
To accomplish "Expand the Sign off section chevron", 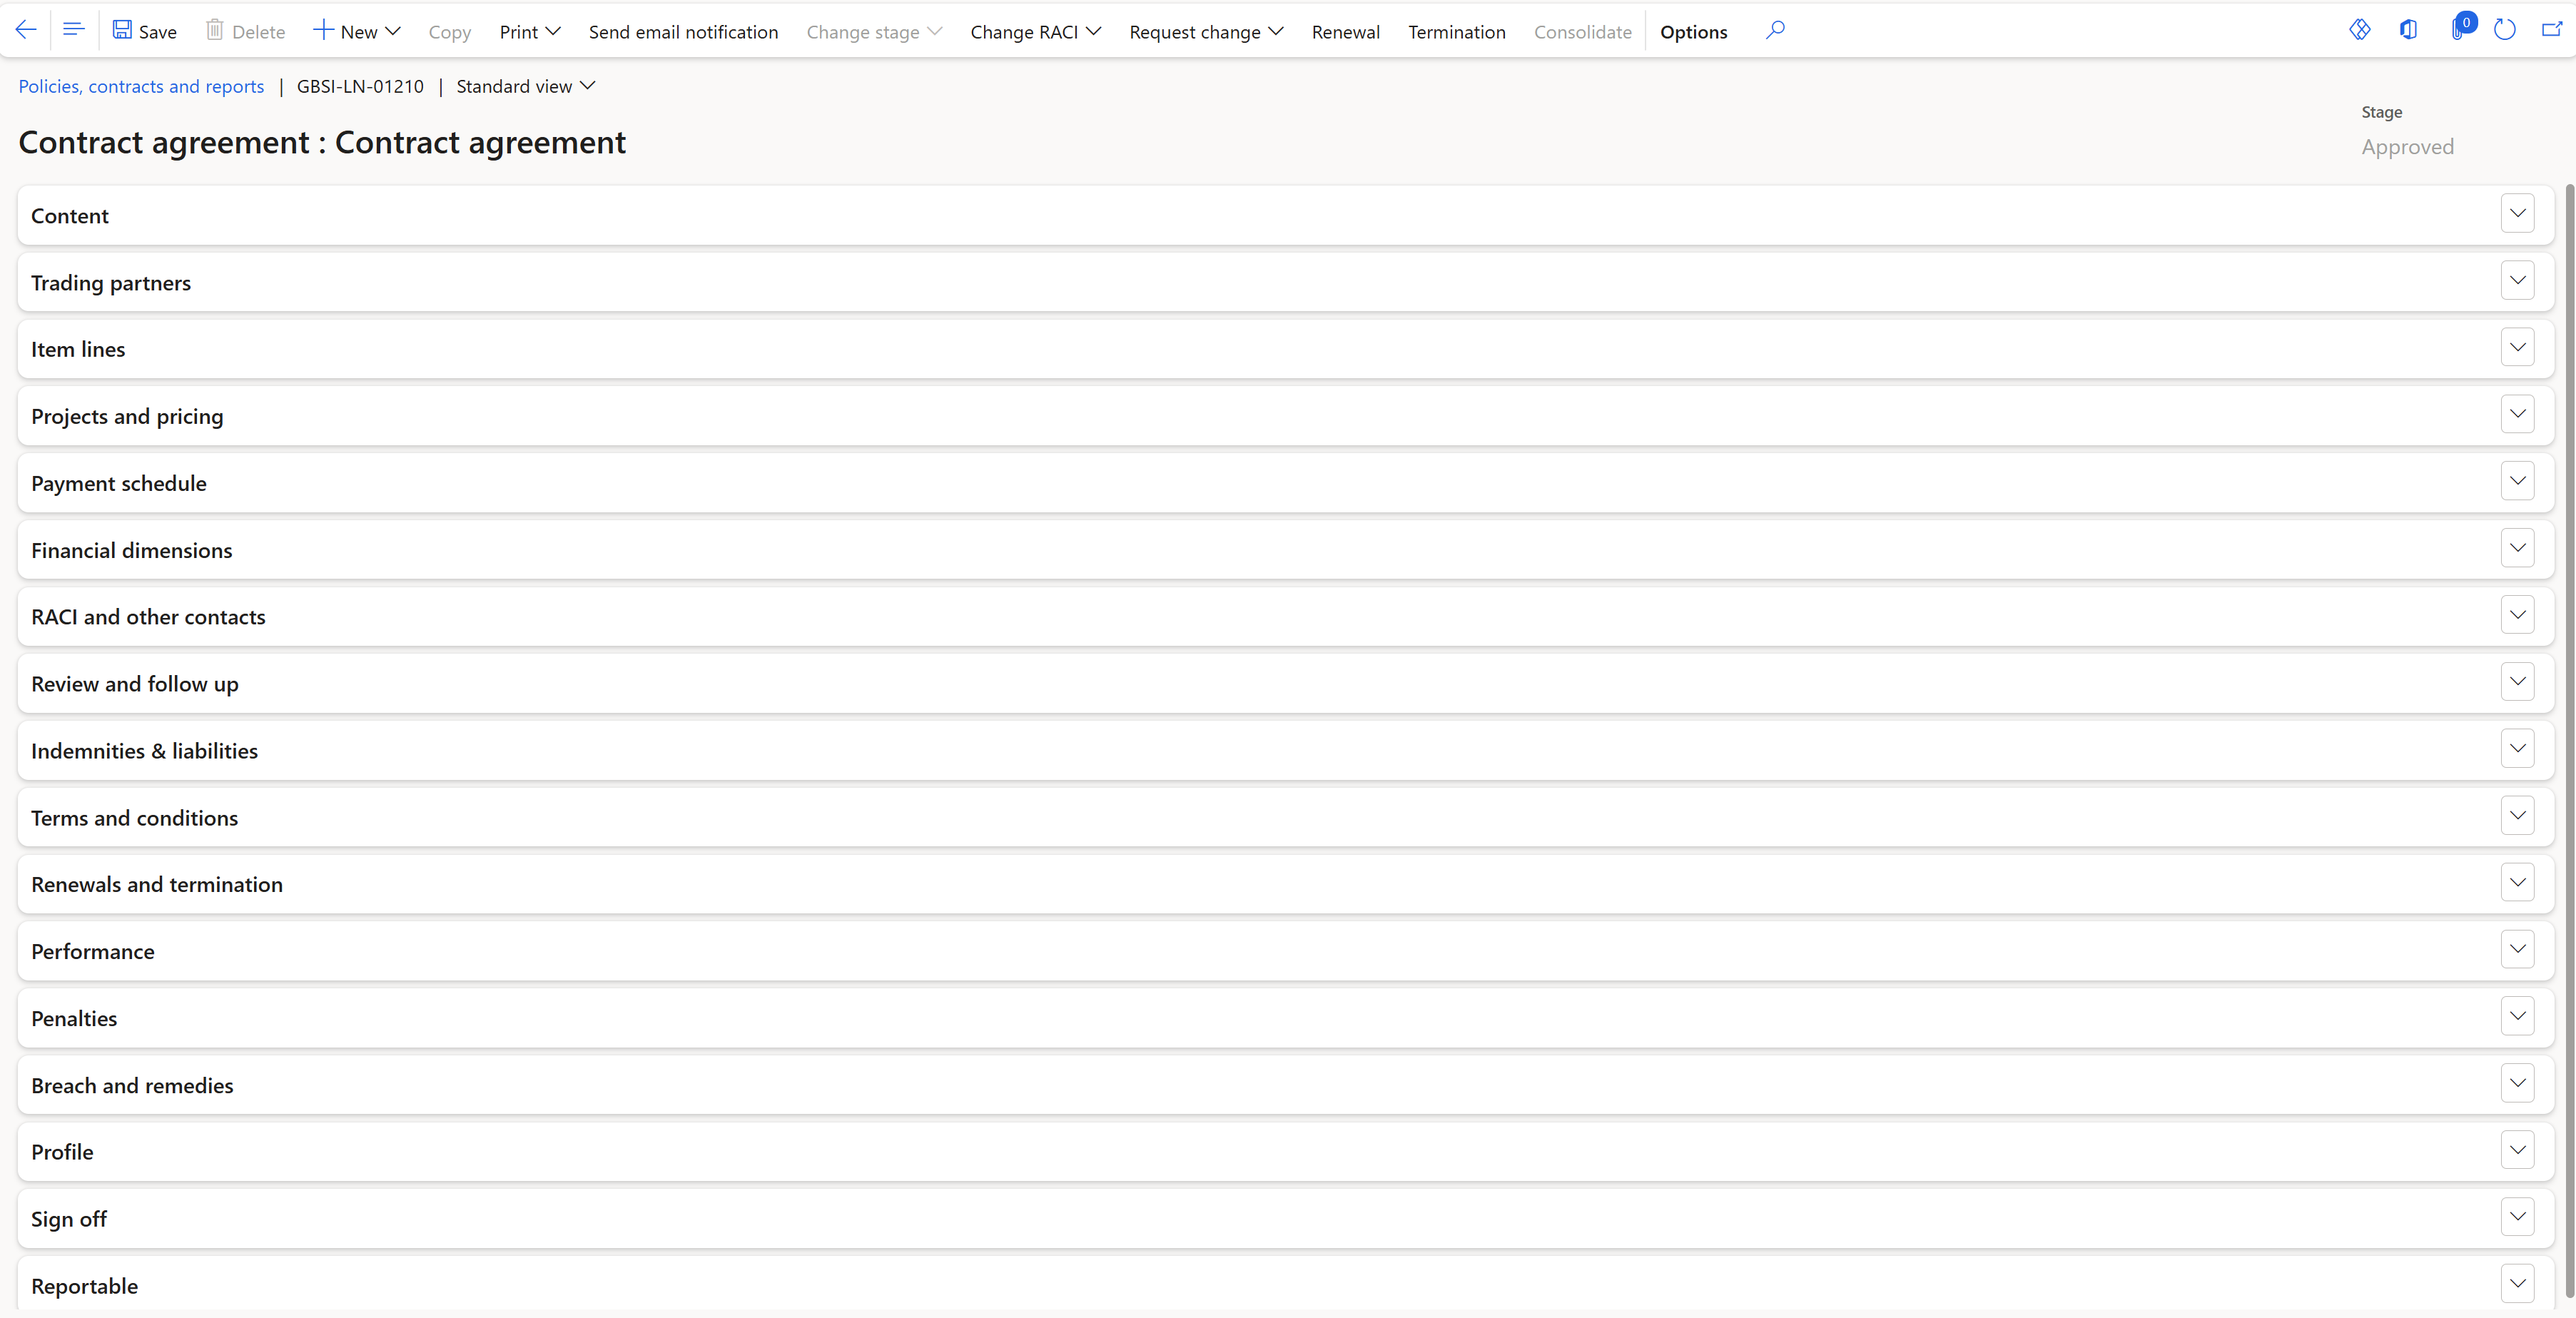I will pyautogui.click(x=2518, y=1217).
